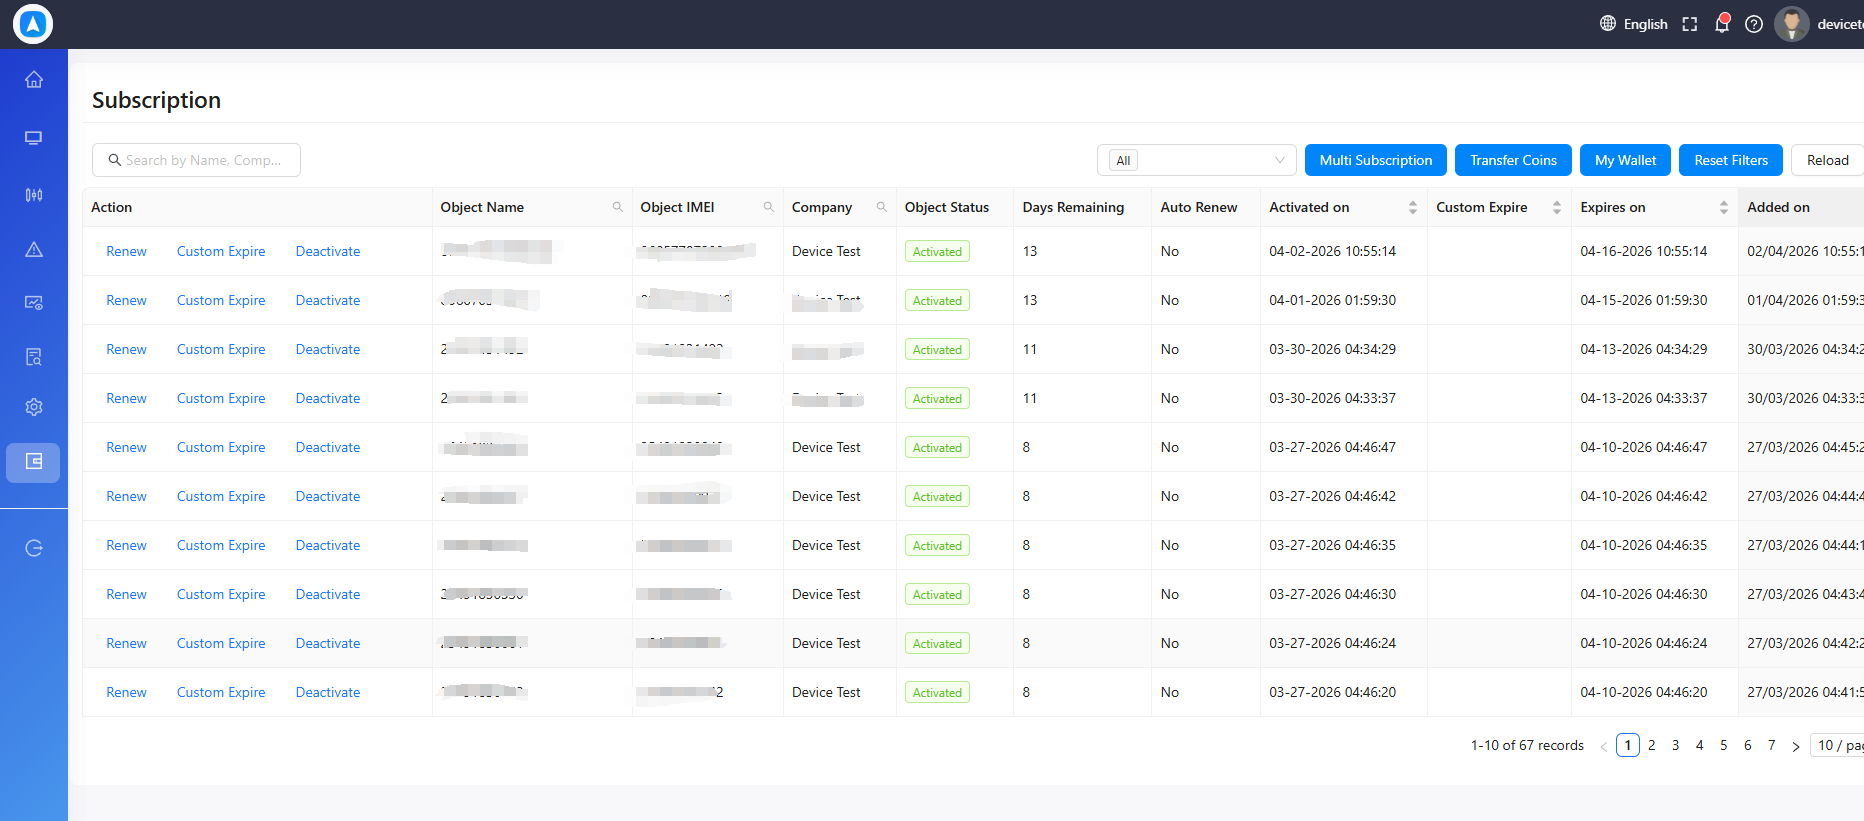
Task: Go to page 4
Action: [x=1700, y=745]
